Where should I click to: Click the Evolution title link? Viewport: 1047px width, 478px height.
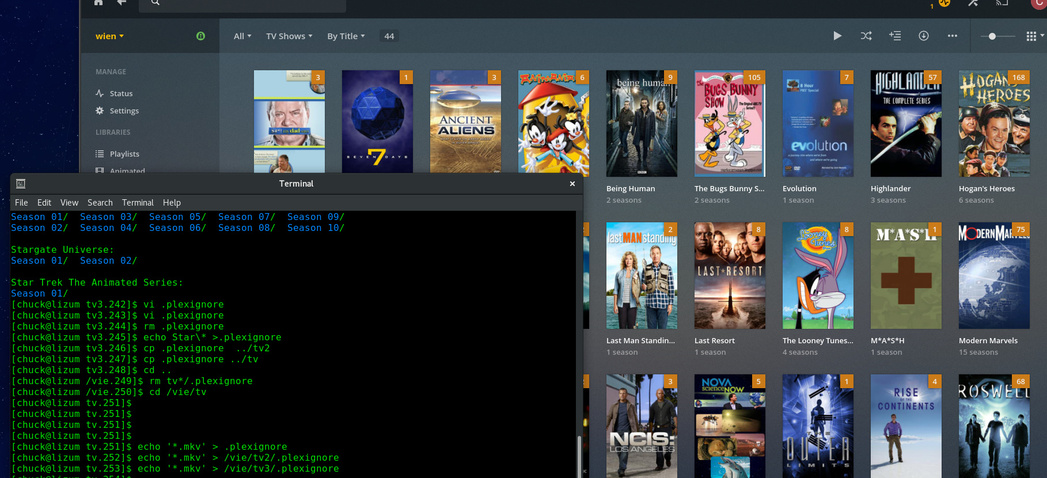(x=799, y=189)
